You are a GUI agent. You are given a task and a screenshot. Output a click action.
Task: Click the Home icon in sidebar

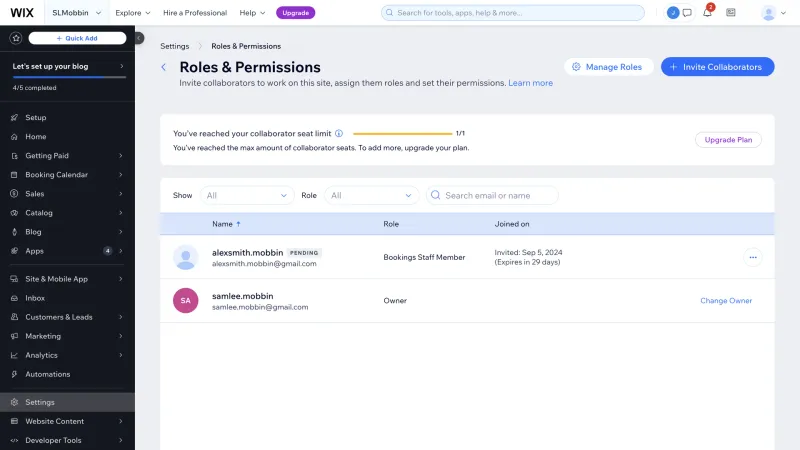14,137
